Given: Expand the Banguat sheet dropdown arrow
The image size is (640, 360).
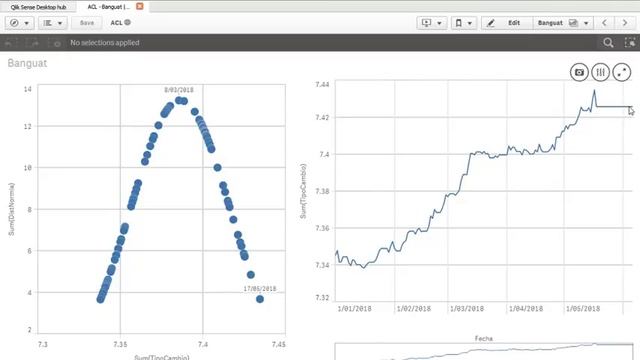Looking at the screenshot, I should [586, 23].
